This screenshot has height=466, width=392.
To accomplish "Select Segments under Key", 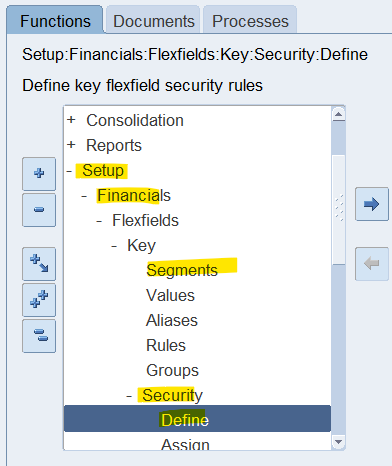I will coord(182,270).
